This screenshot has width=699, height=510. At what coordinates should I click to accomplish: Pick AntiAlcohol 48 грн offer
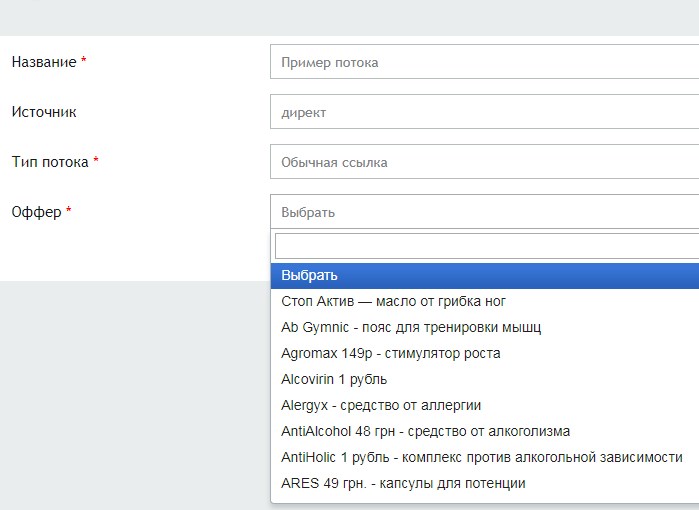click(425, 431)
